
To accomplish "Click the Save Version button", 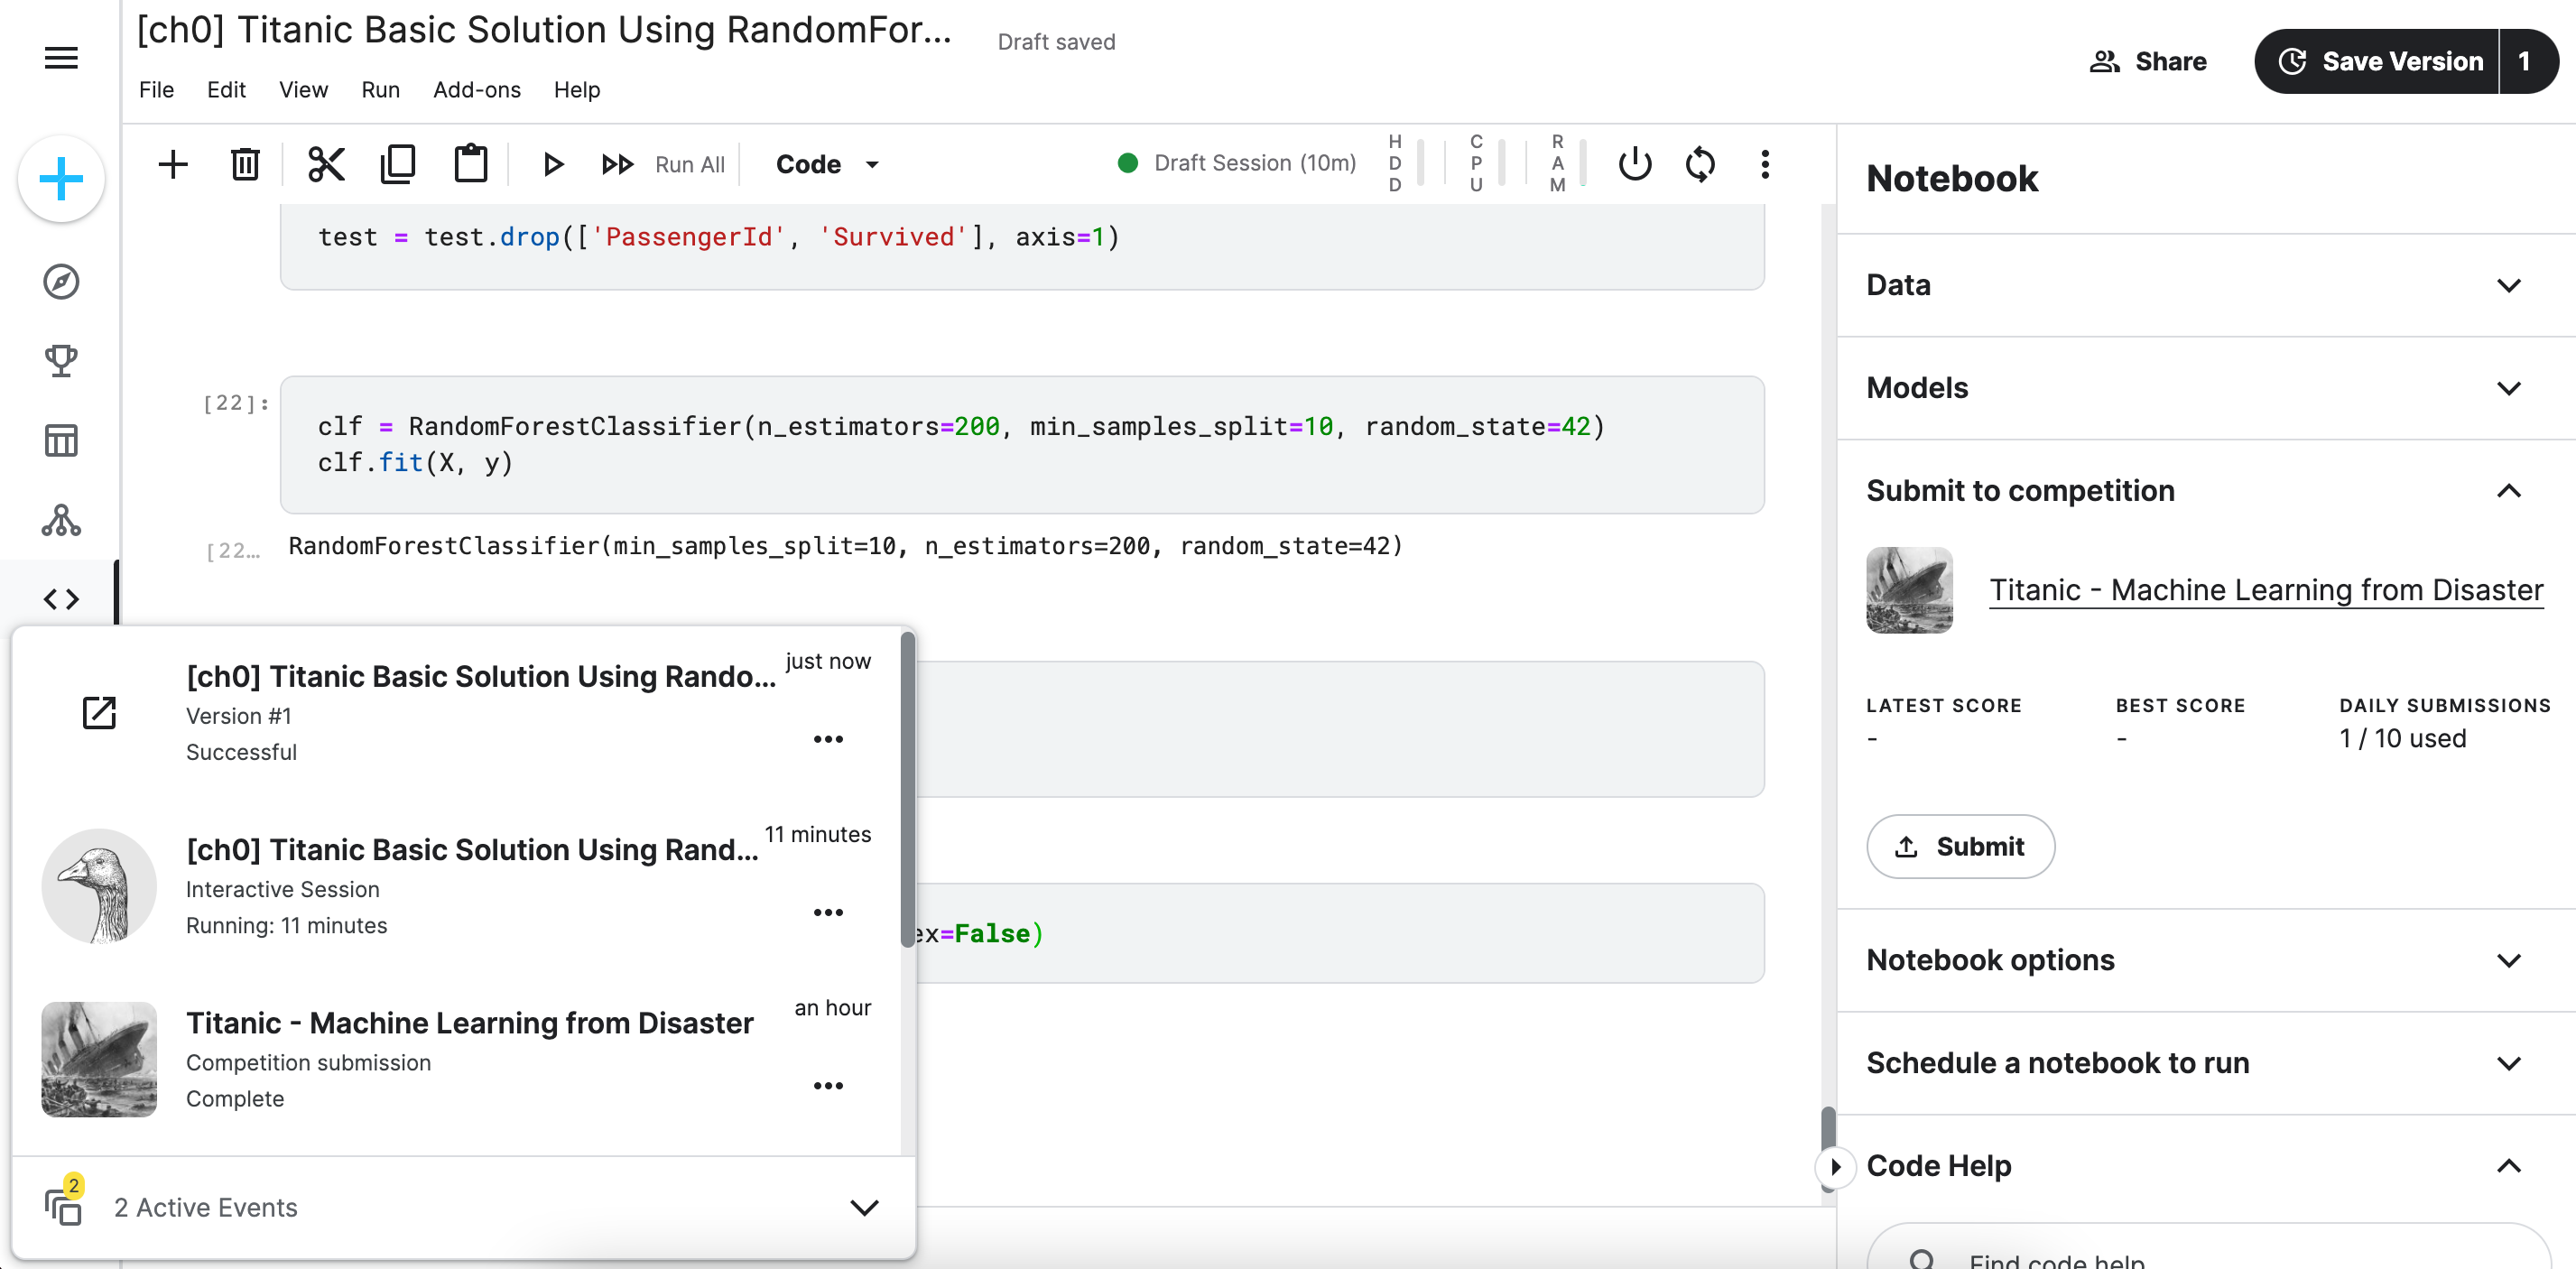I will (x=2379, y=61).
